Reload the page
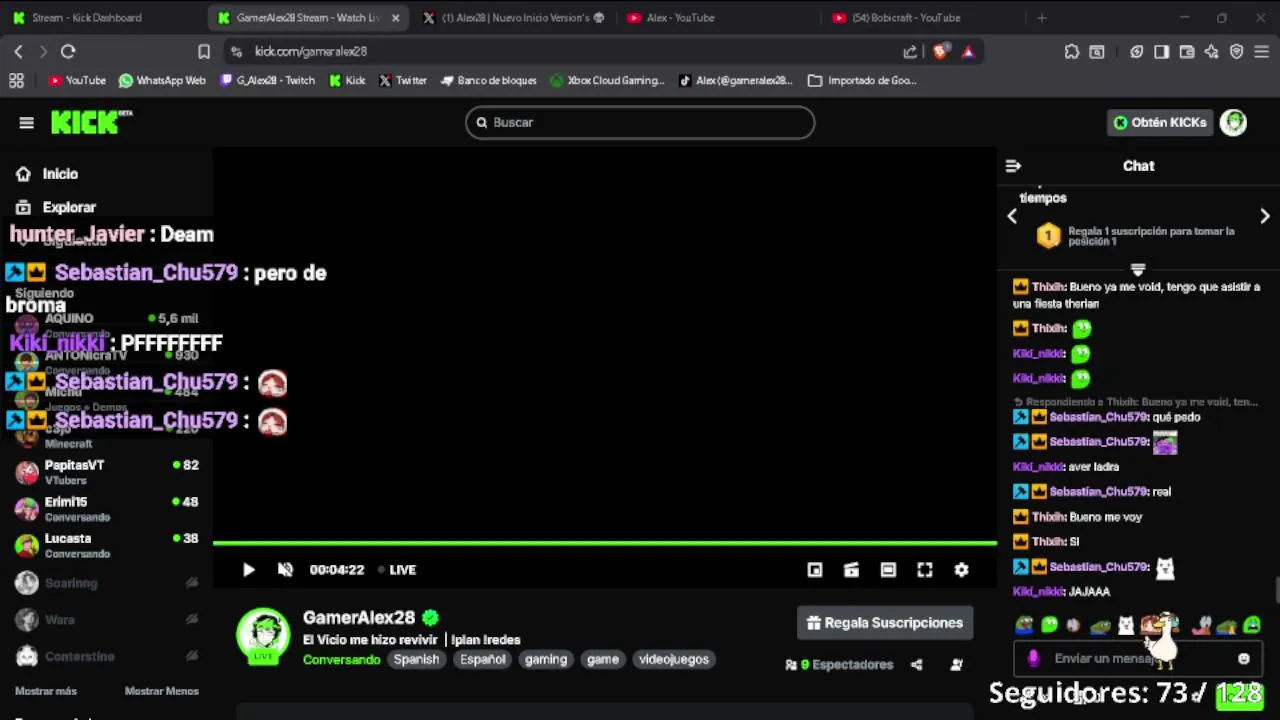 tap(68, 51)
